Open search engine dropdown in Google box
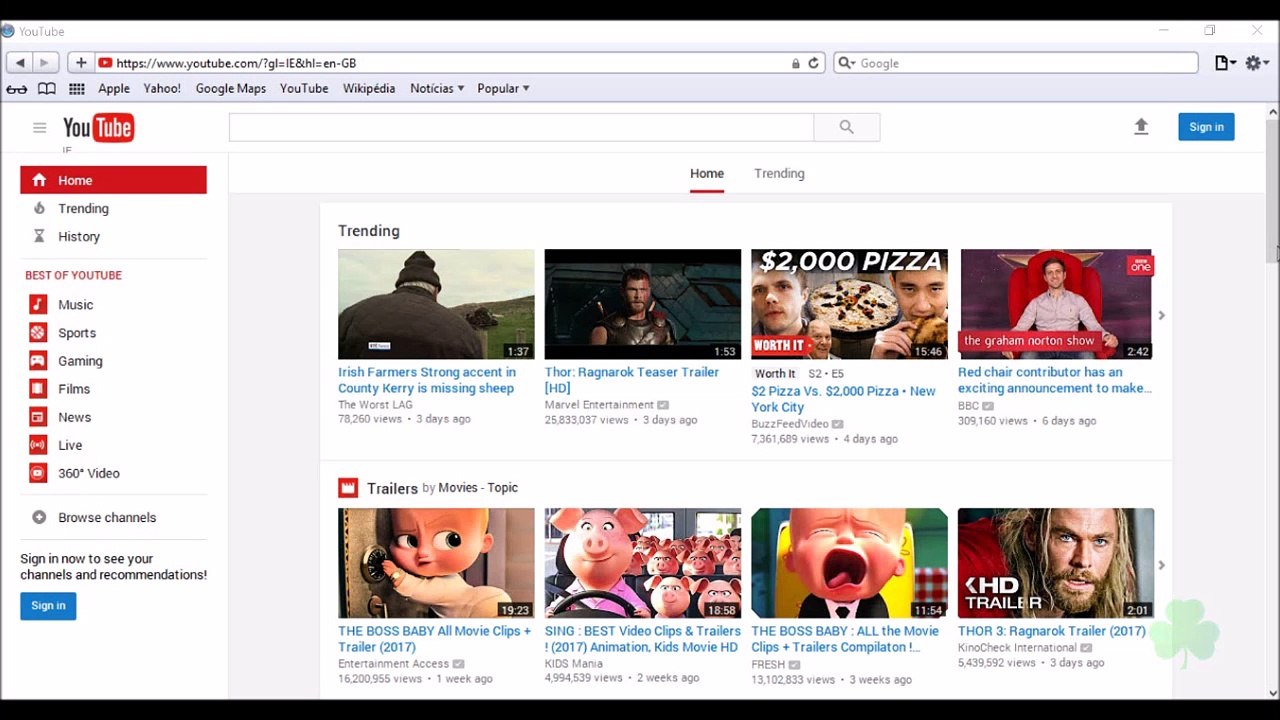Screen dimensions: 1280x720 coord(847,63)
